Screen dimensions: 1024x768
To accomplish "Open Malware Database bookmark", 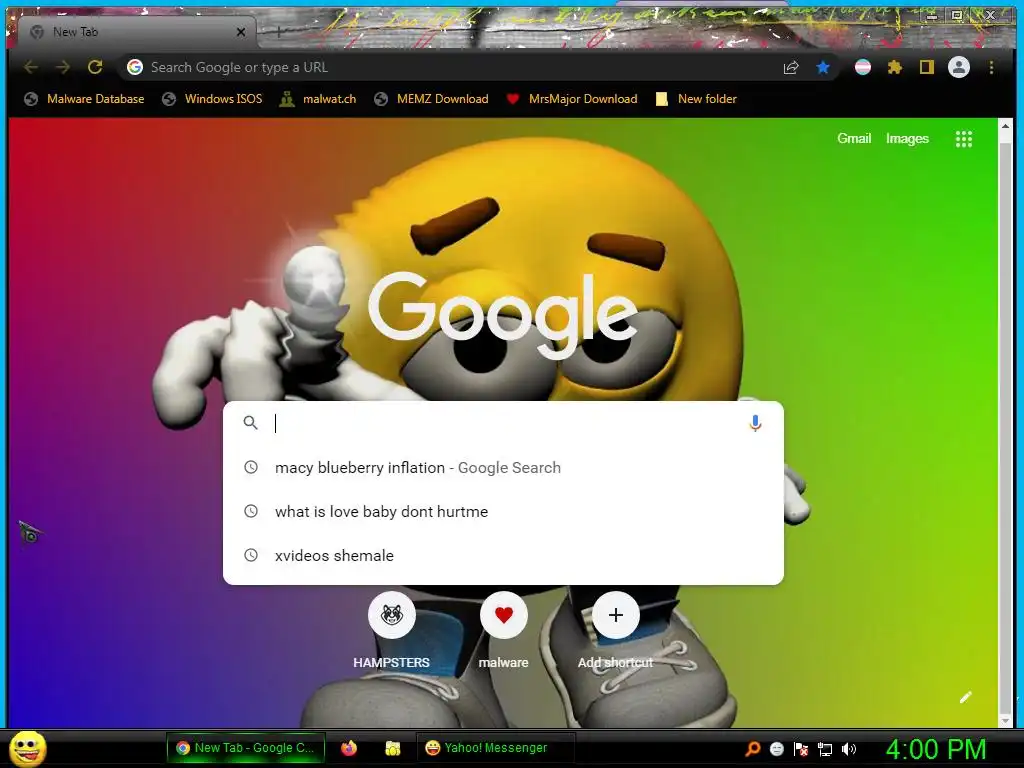I will pyautogui.click(x=84, y=99).
